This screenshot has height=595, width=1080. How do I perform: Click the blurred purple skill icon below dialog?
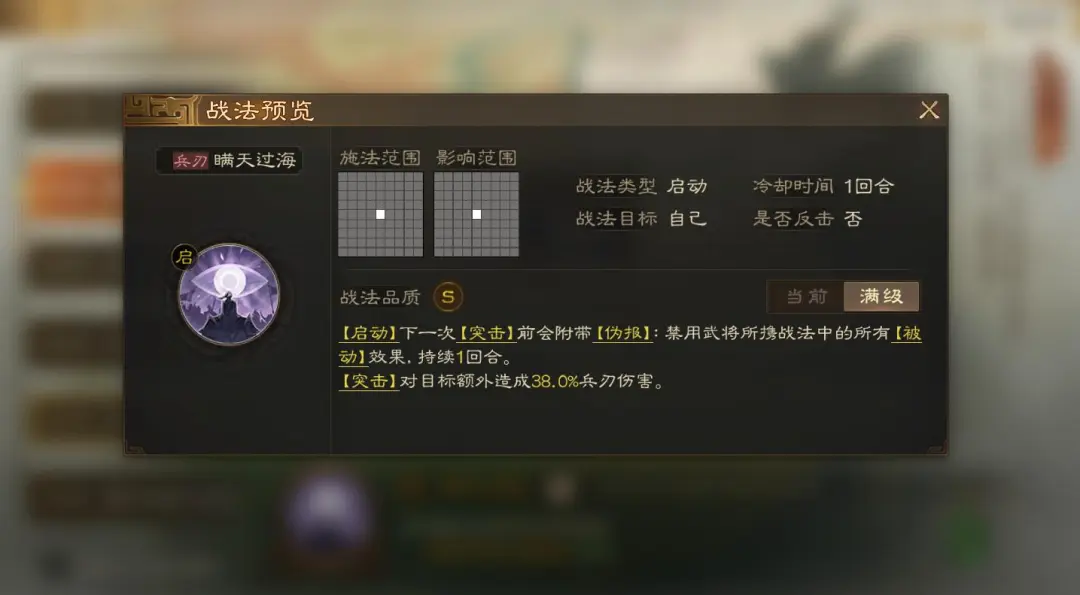(x=329, y=513)
